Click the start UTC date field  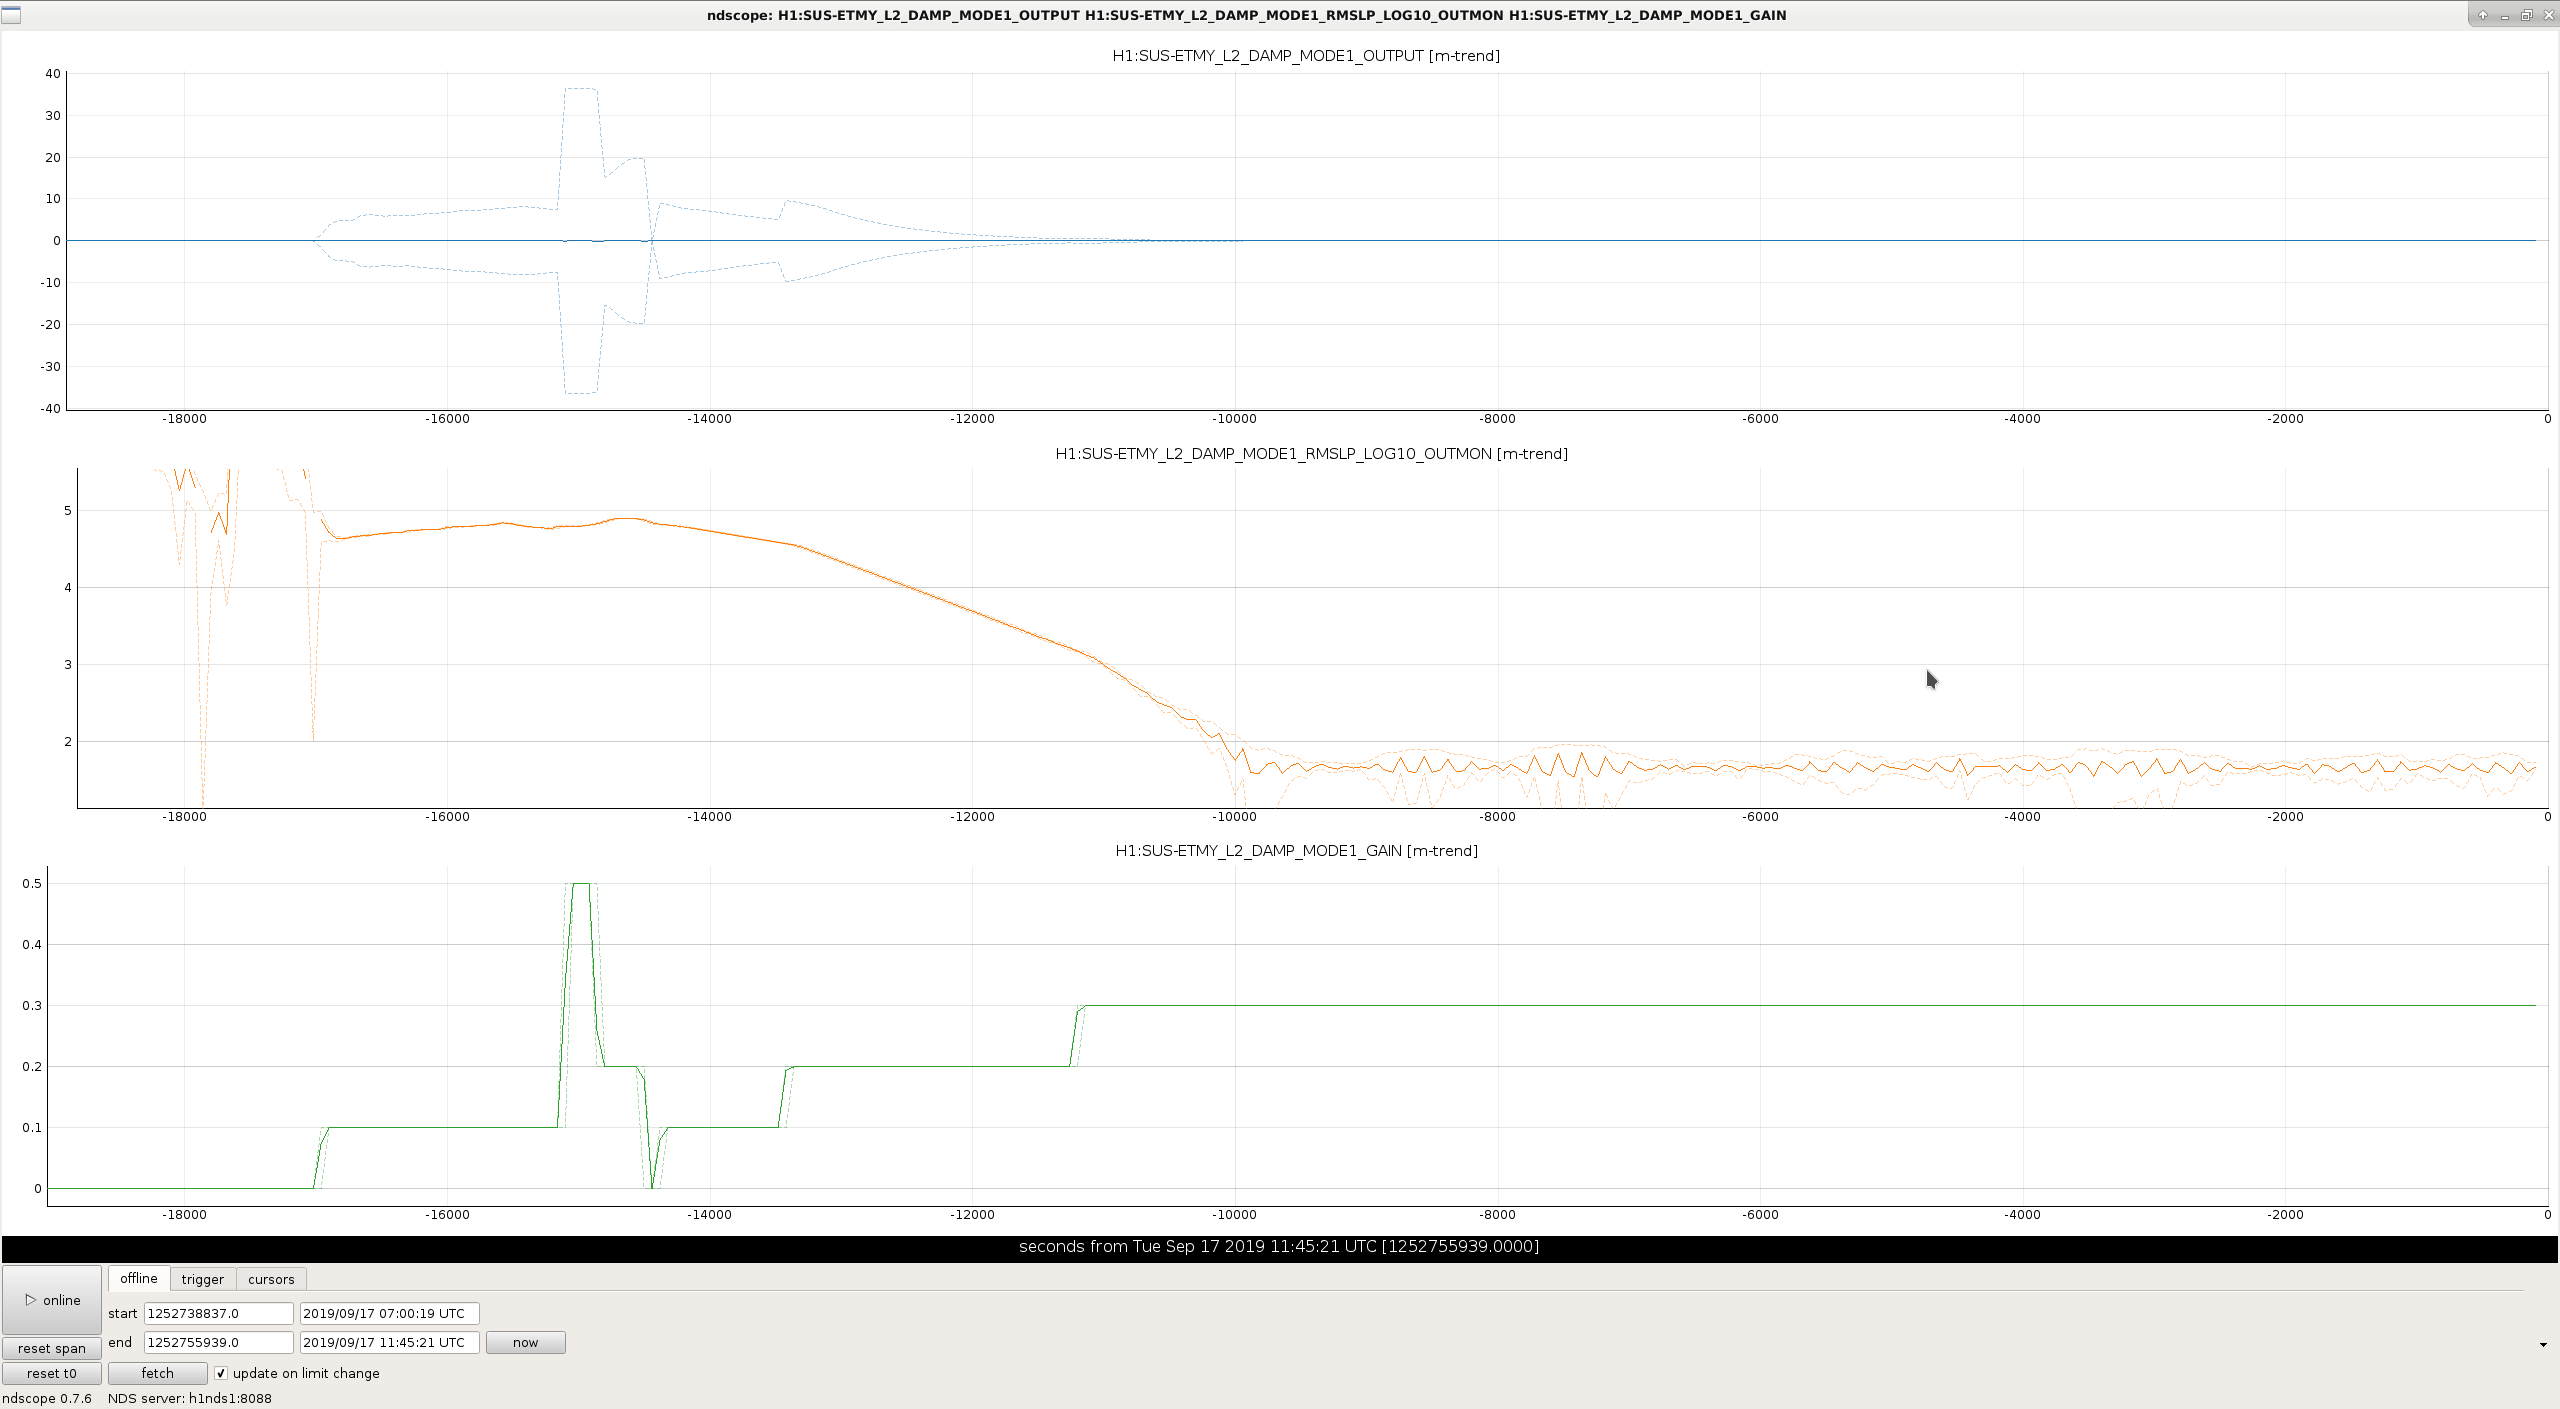[390, 1313]
